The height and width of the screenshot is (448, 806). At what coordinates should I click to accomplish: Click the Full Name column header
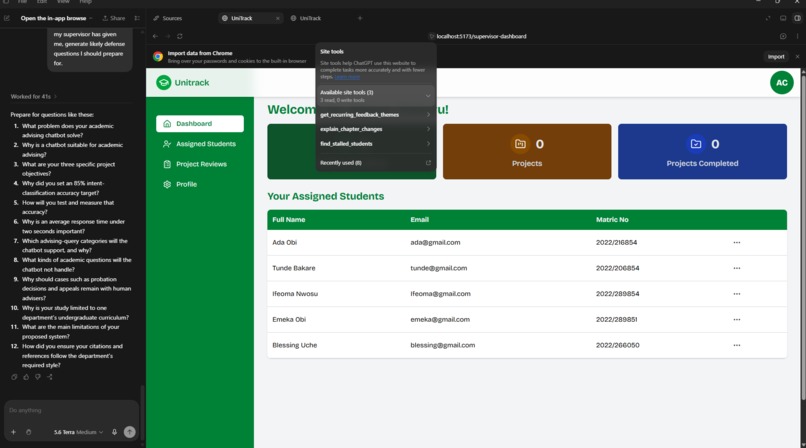[289, 219]
